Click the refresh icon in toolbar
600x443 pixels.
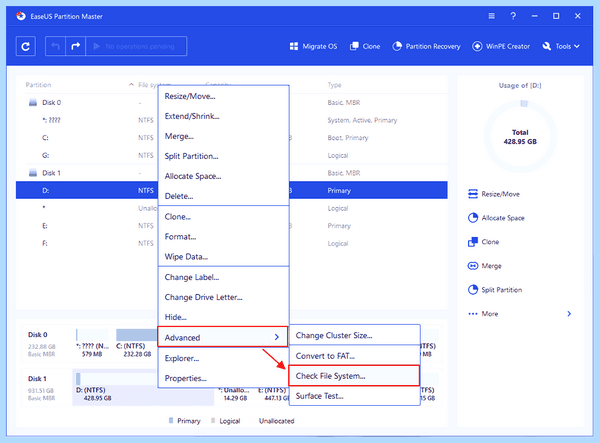click(26, 46)
